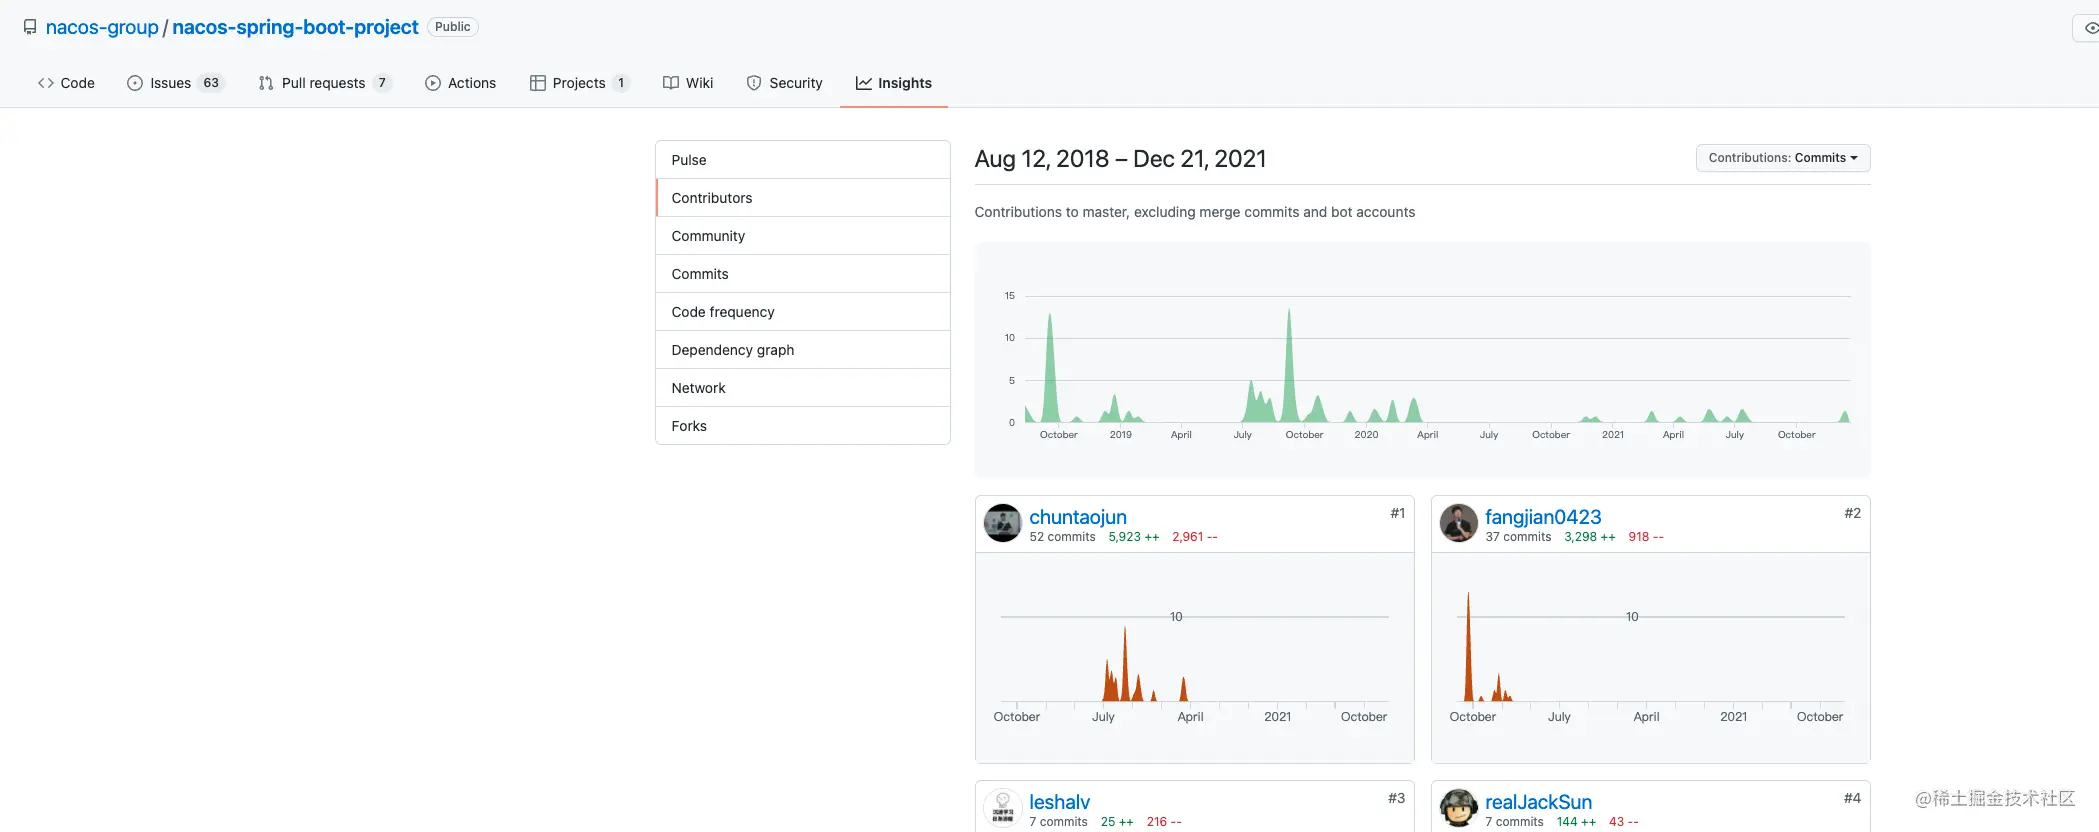The height and width of the screenshot is (832, 2099).
Task: Open the nacos-group organization link
Action: (102, 27)
